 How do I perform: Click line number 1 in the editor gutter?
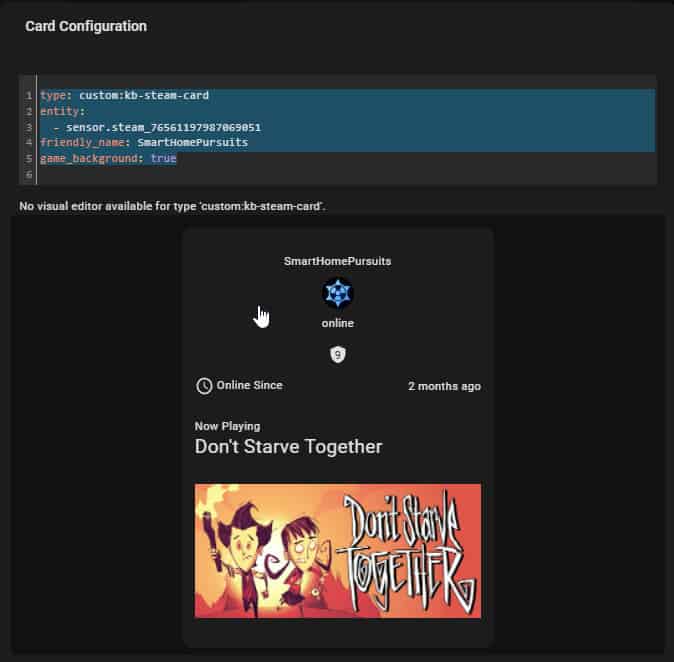(x=29, y=95)
